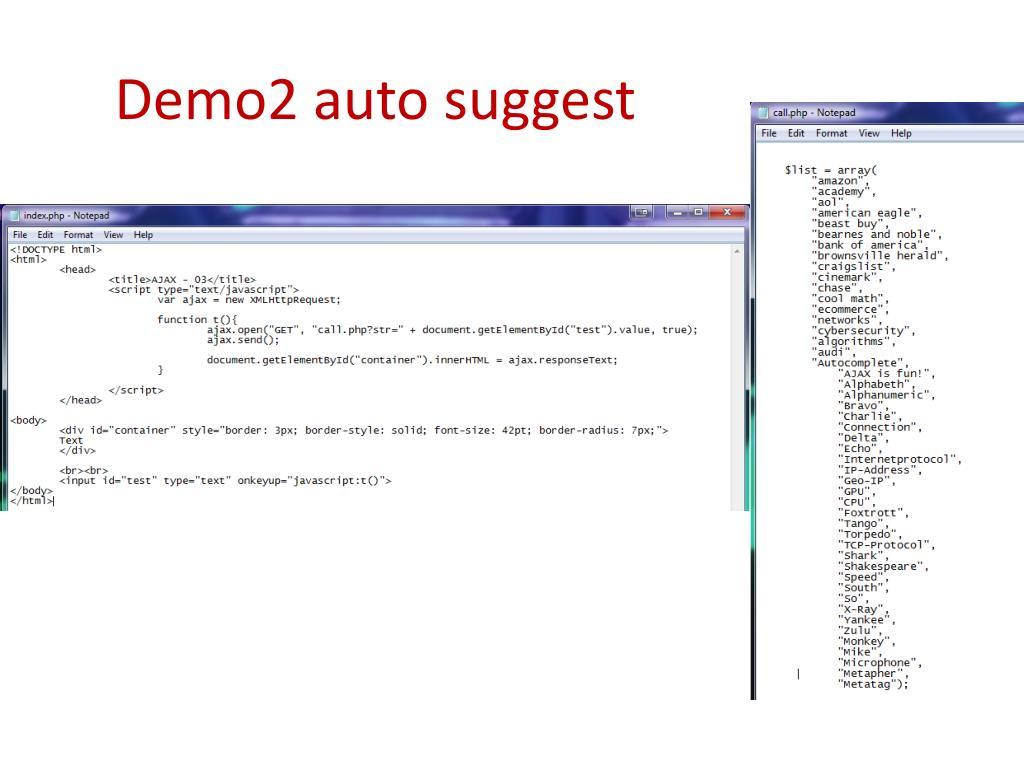Open Help menu in call.php Notepad
The height and width of the screenshot is (768, 1024).
tap(901, 133)
